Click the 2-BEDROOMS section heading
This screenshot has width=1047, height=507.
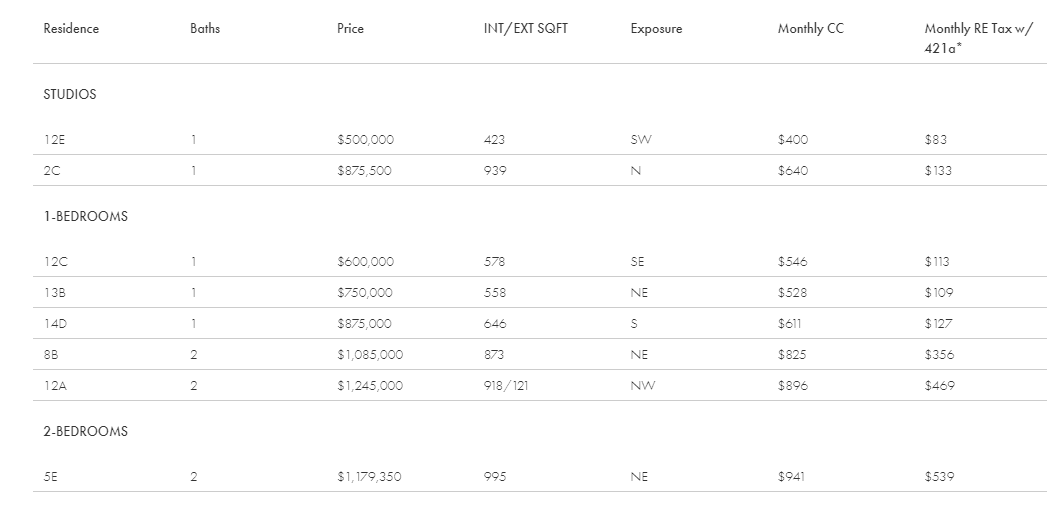click(x=85, y=432)
